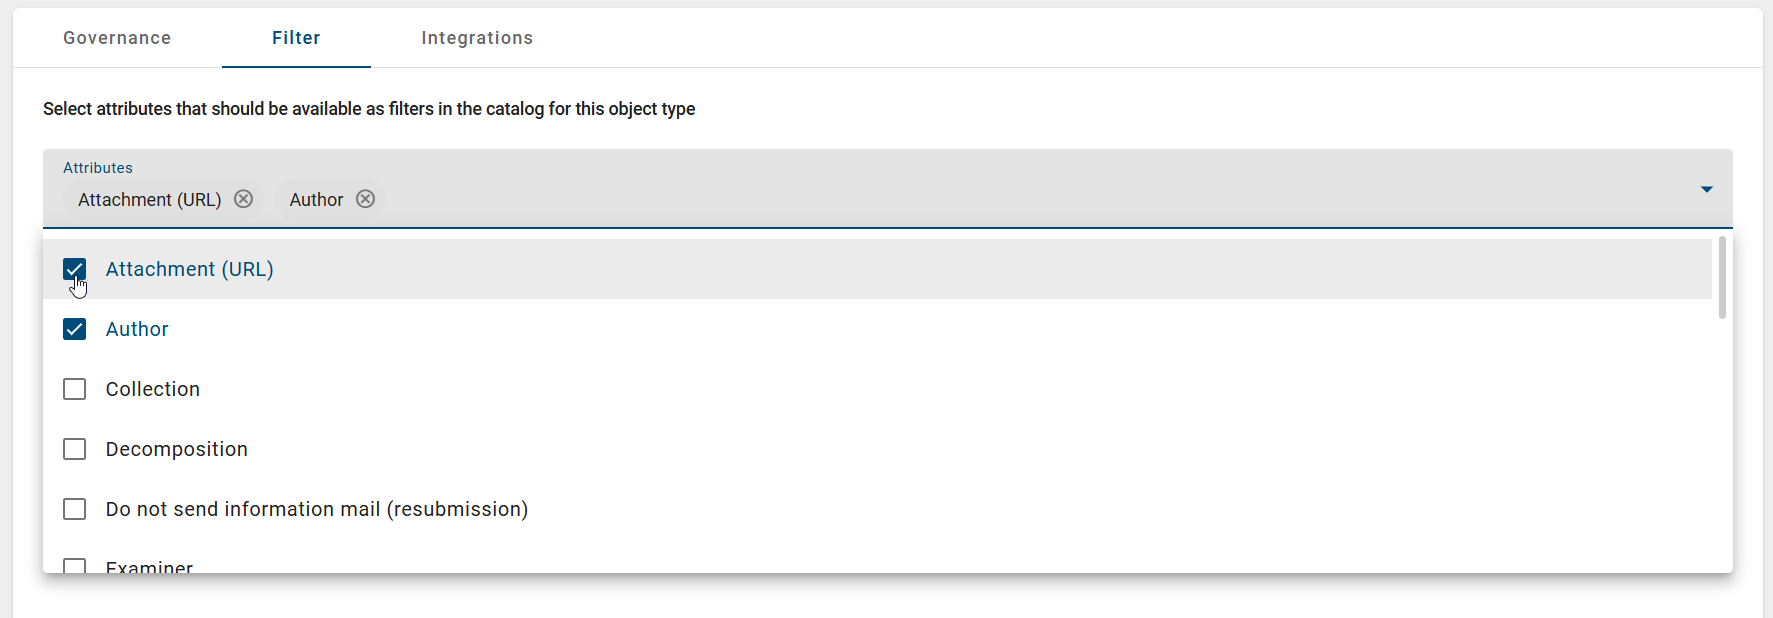Screen dimensions: 1773x618
Task: Remove the Attachment (URL) chip via its x icon
Action: [243, 199]
